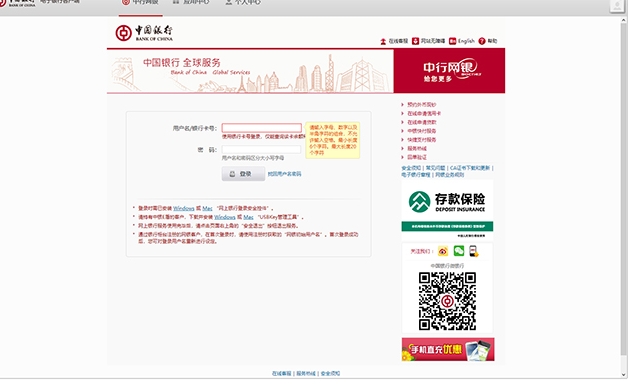
Task: Click the Bank of China page logo
Action: [144, 33]
